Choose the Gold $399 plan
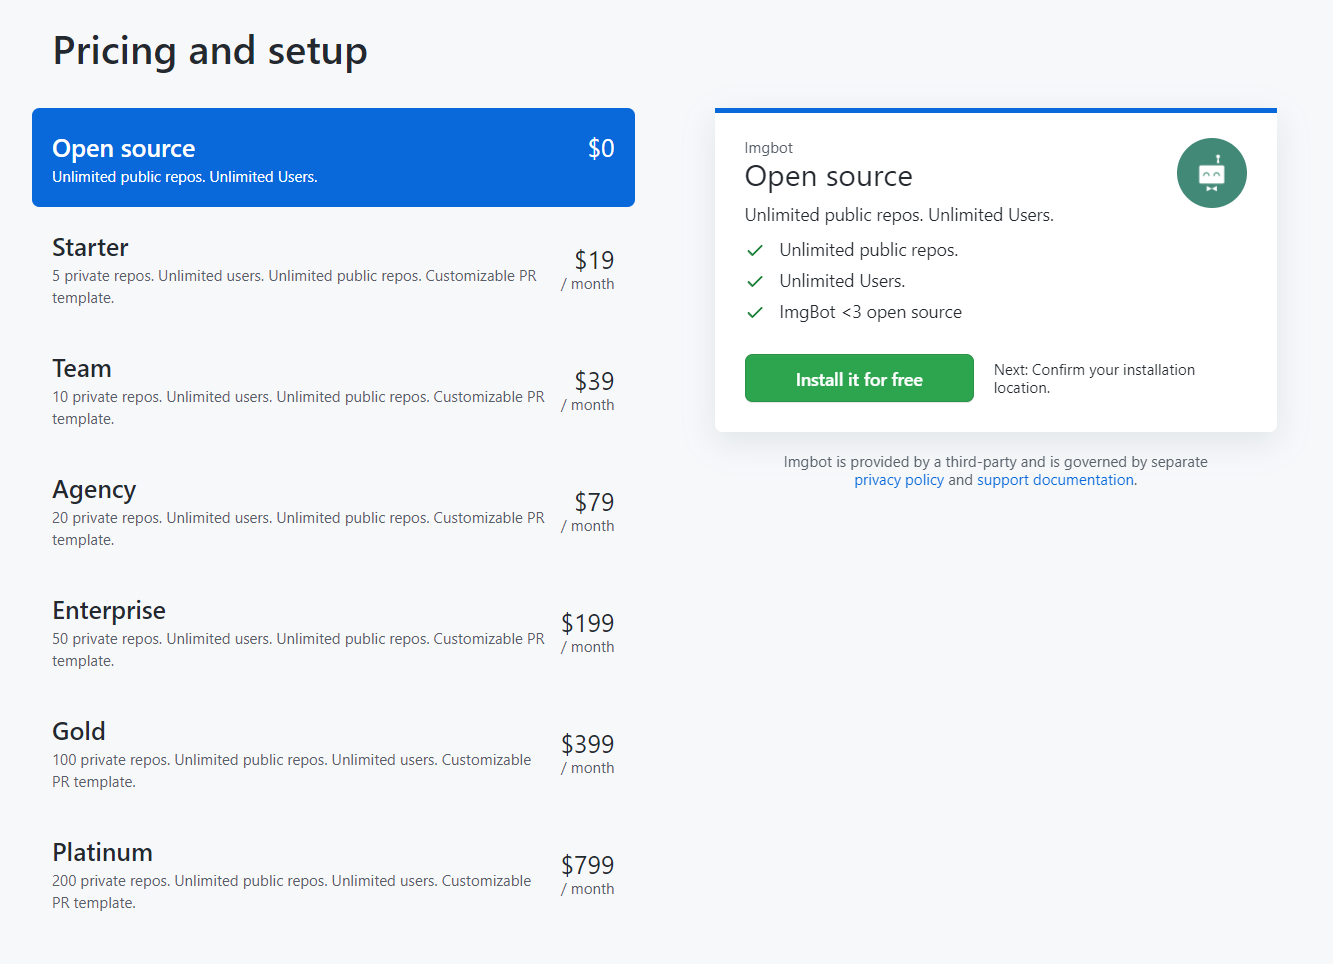Screen dimensions: 1333x964 [333, 755]
